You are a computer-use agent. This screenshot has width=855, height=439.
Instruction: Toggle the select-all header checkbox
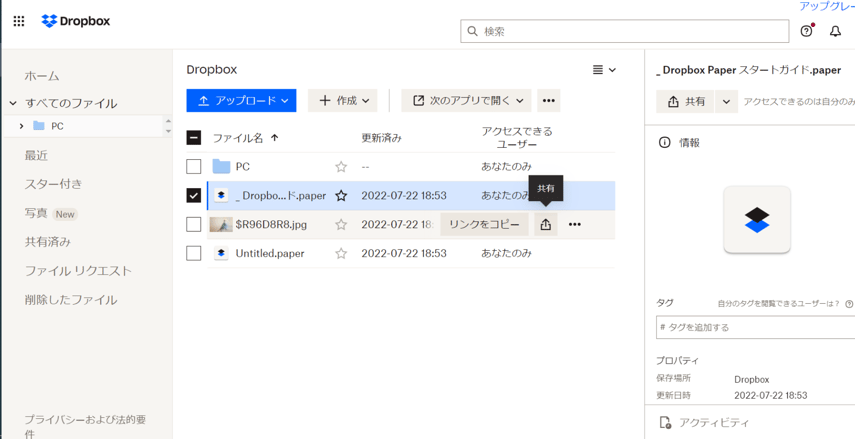click(x=194, y=138)
